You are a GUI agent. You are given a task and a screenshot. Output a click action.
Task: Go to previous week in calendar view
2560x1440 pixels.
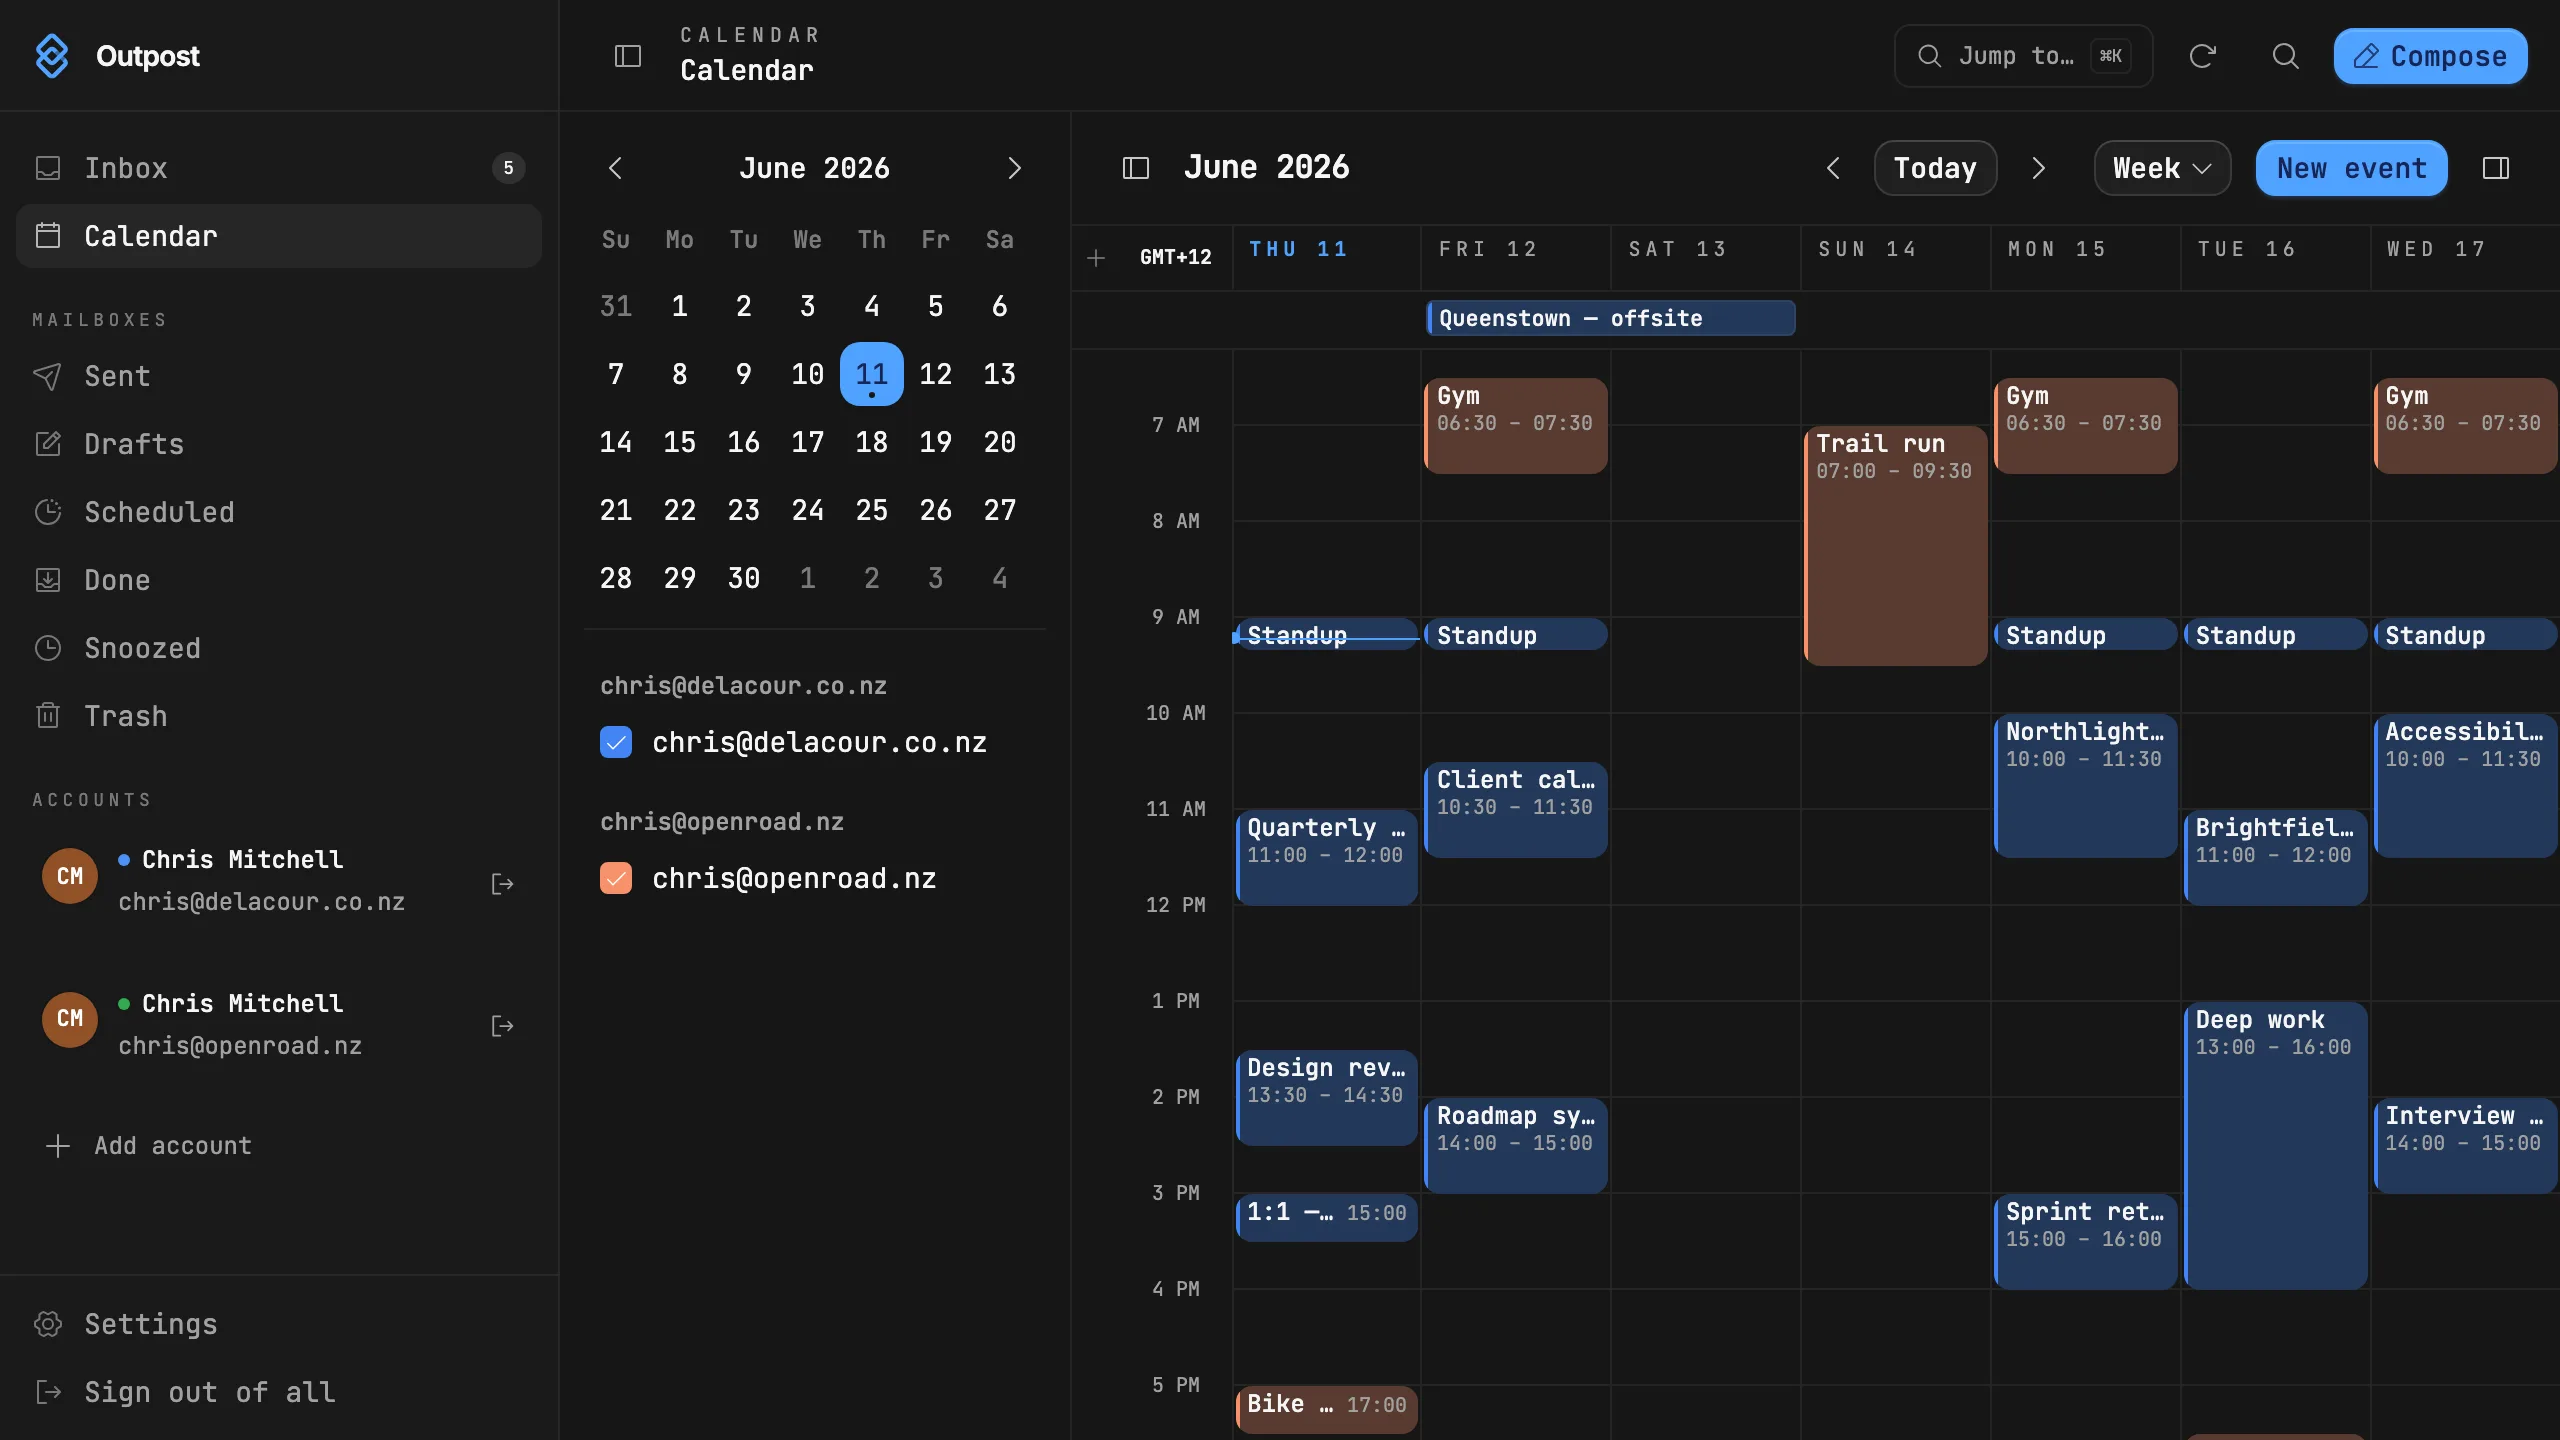[x=1833, y=168]
